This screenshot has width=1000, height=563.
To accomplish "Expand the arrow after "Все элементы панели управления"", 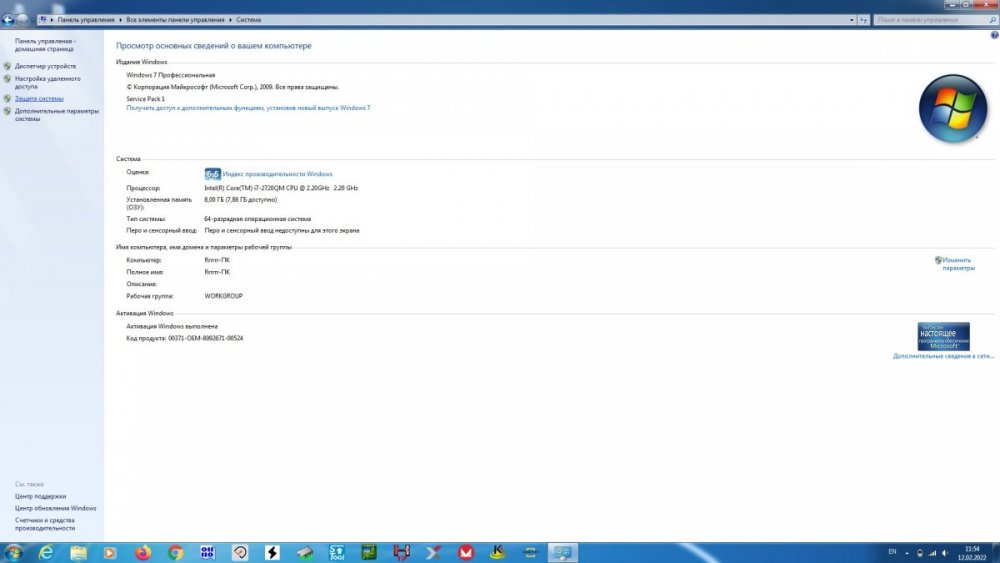I will click(x=230, y=20).
